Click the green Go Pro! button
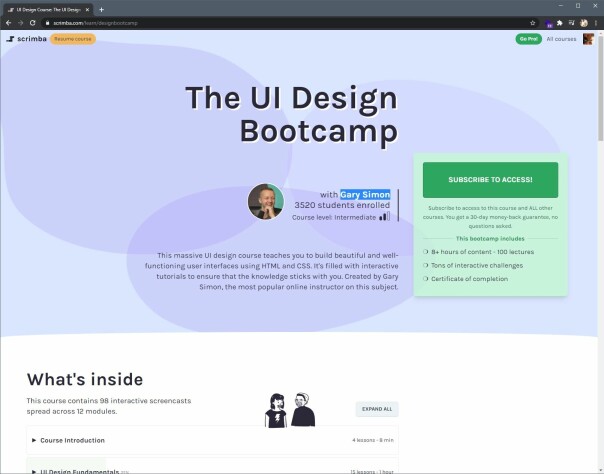This screenshot has width=604, height=474. pyautogui.click(x=528, y=39)
